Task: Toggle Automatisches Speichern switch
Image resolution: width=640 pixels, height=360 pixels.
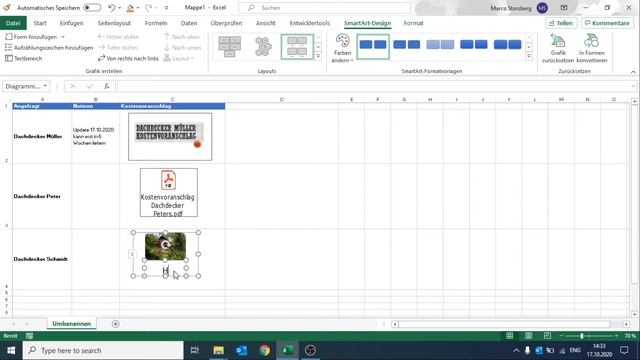Action: tap(92, 8)
